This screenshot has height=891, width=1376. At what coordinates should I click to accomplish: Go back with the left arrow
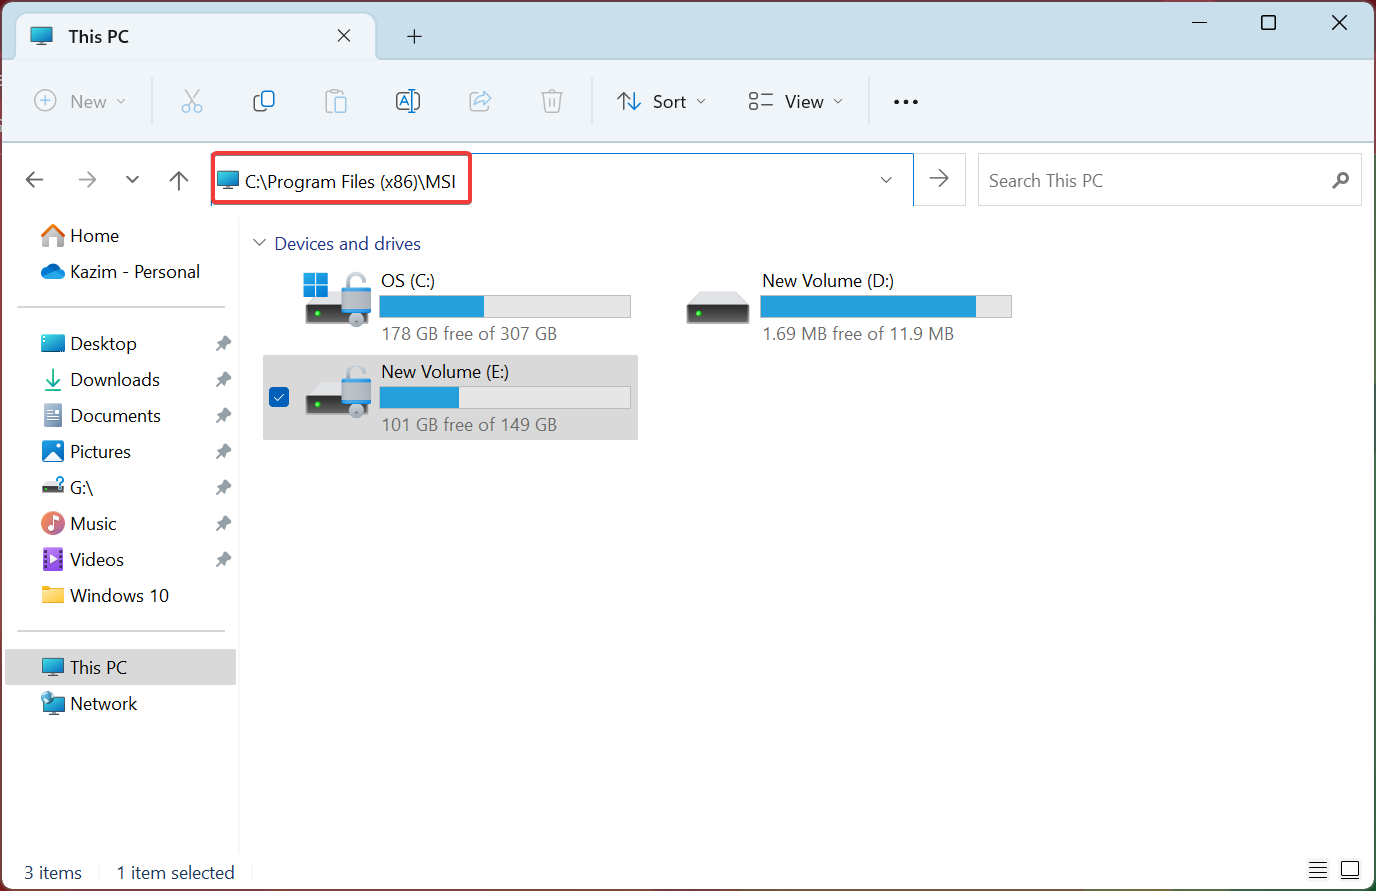point(35,180)
